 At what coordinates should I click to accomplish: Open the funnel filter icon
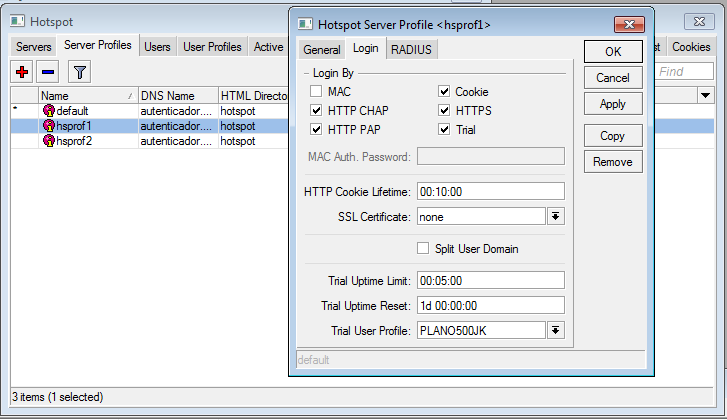(79, 71)
